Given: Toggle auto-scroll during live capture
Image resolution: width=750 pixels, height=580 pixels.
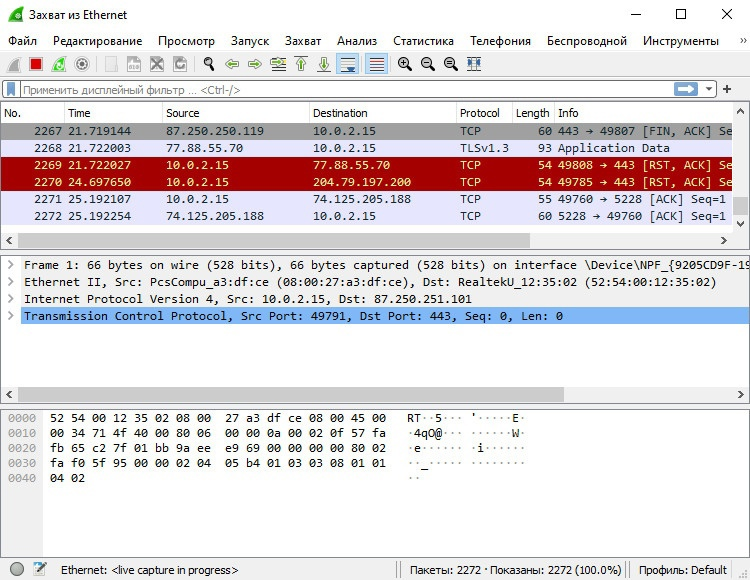Looking at the screenshot, I should (x=348, y=64).
